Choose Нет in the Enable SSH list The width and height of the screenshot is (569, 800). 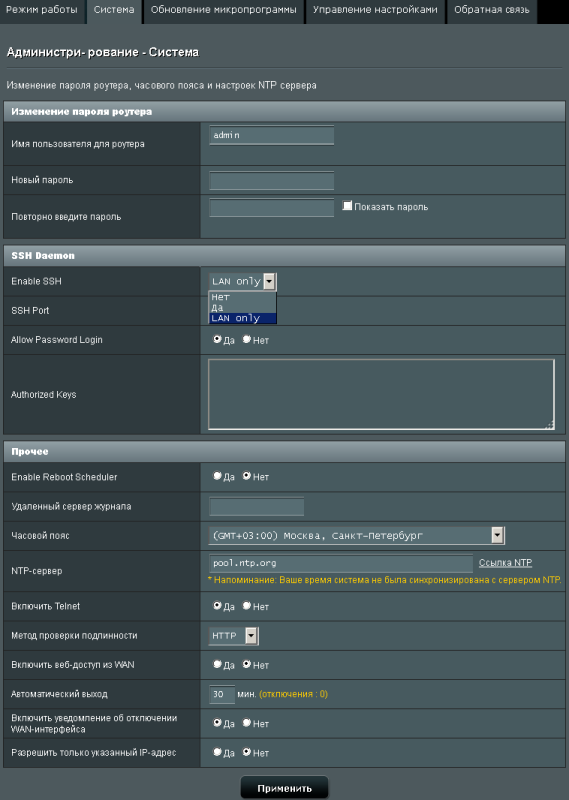(242, 297)
